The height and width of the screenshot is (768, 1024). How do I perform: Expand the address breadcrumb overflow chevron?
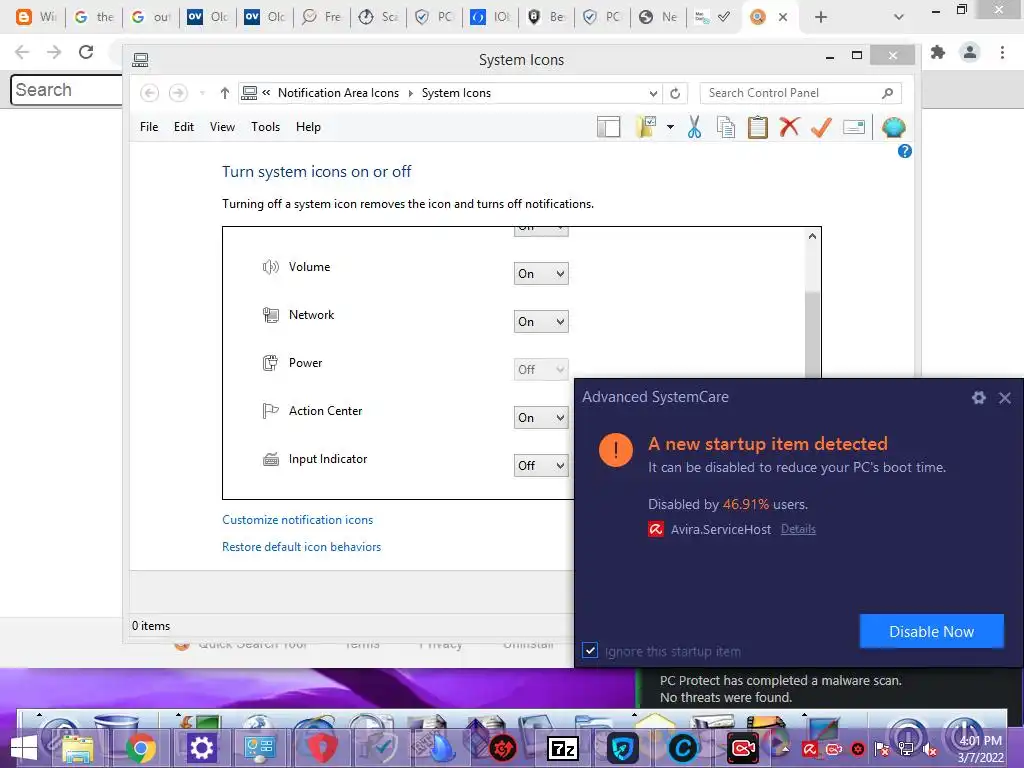(266, 93)
